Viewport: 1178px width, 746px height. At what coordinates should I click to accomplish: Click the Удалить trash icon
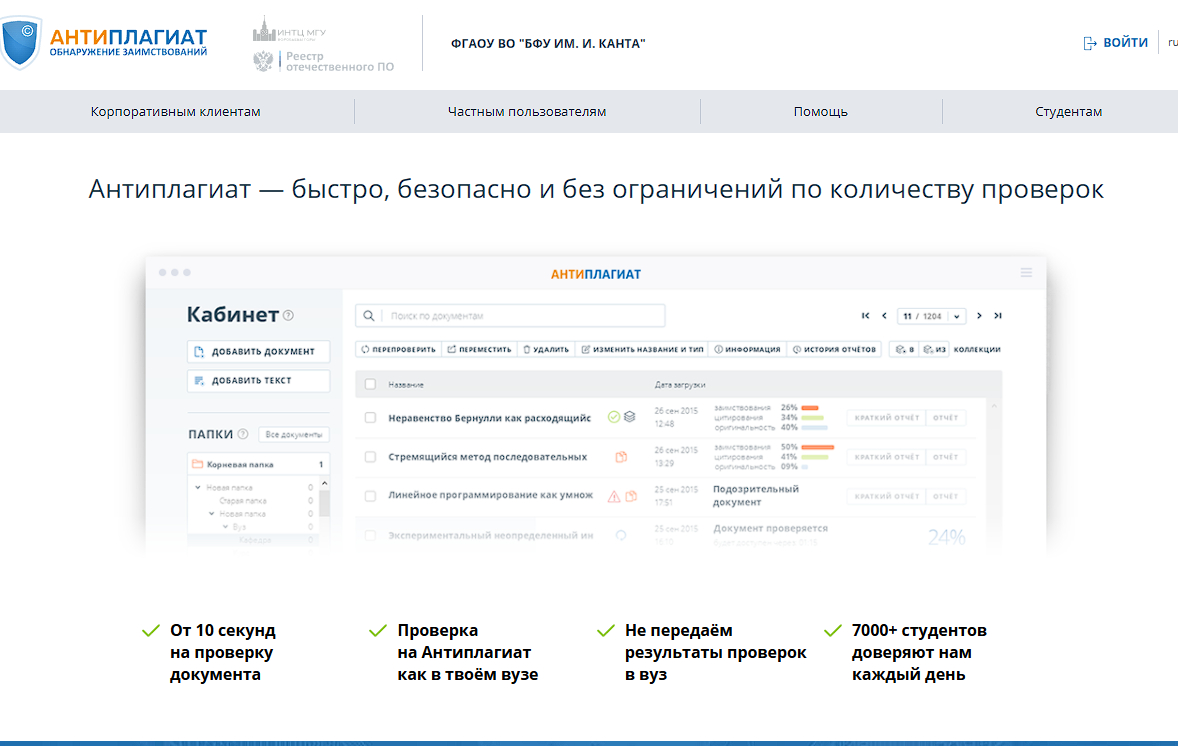point(526,351)
